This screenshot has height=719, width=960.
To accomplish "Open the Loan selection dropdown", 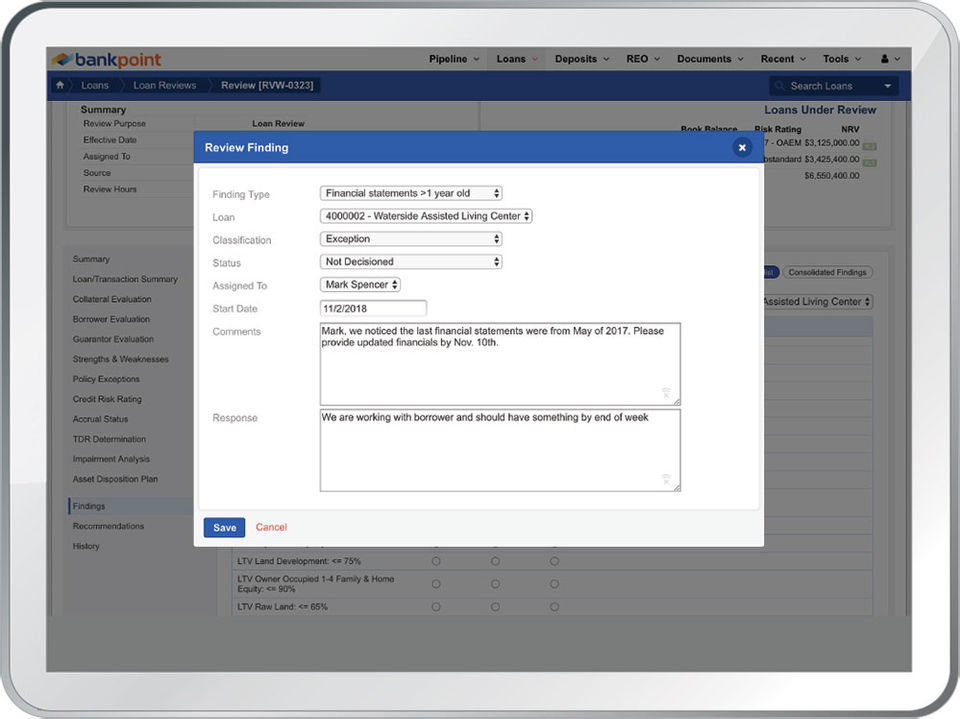I will coord(426,216).
